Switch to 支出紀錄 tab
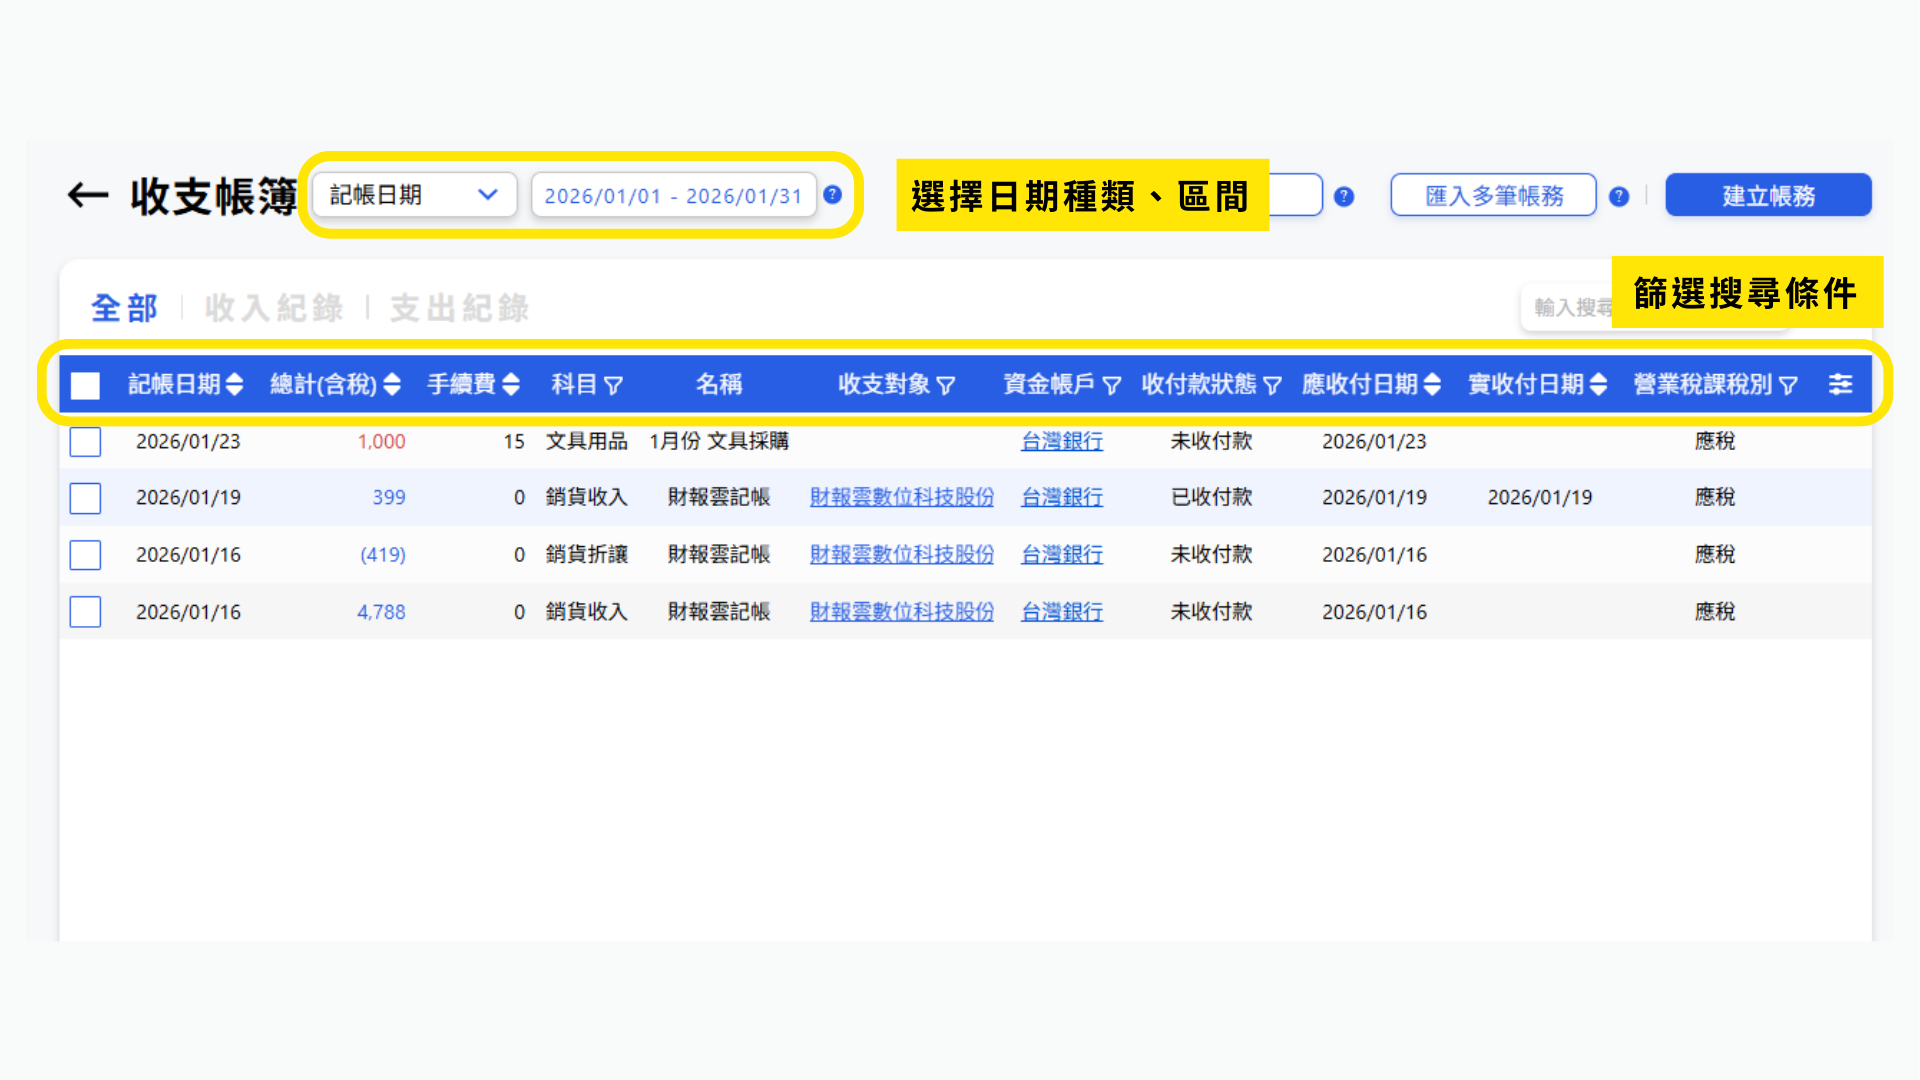The height and width of the screenshot is (1080, 1920). click(x=459, y=308)
